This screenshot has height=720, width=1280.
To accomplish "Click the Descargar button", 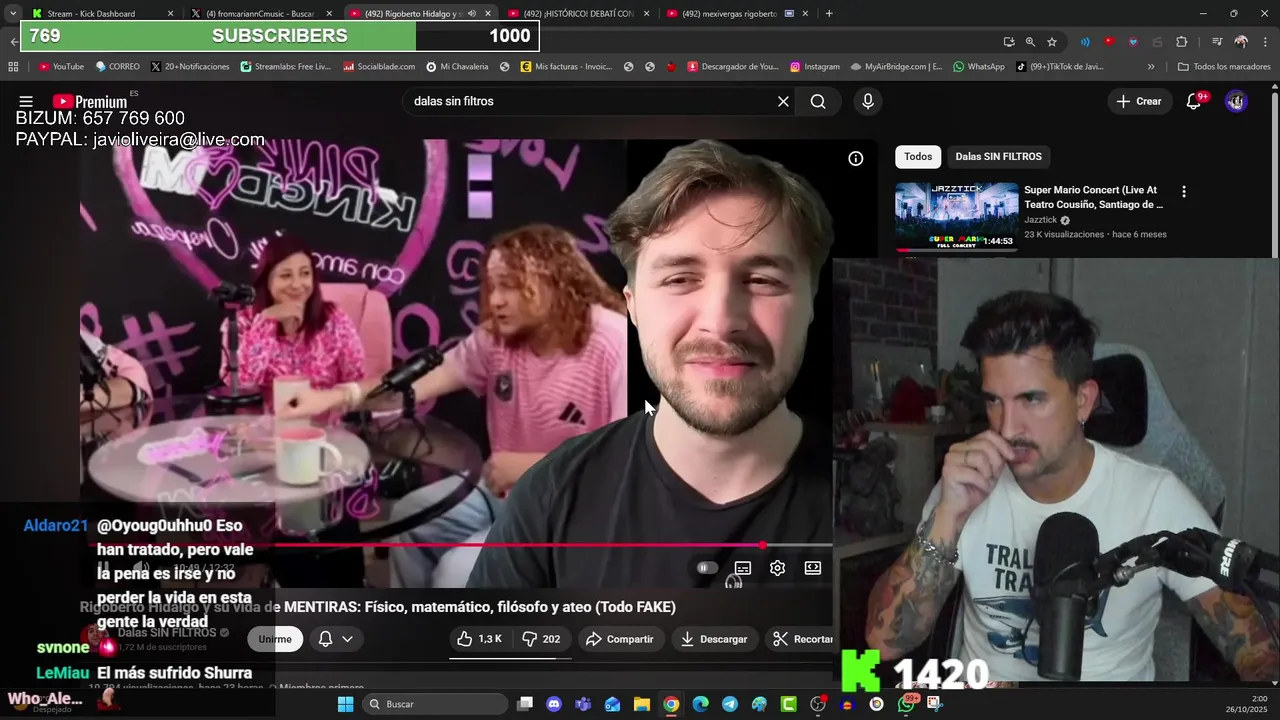I will pyautogui.click(x=714, y=639).
